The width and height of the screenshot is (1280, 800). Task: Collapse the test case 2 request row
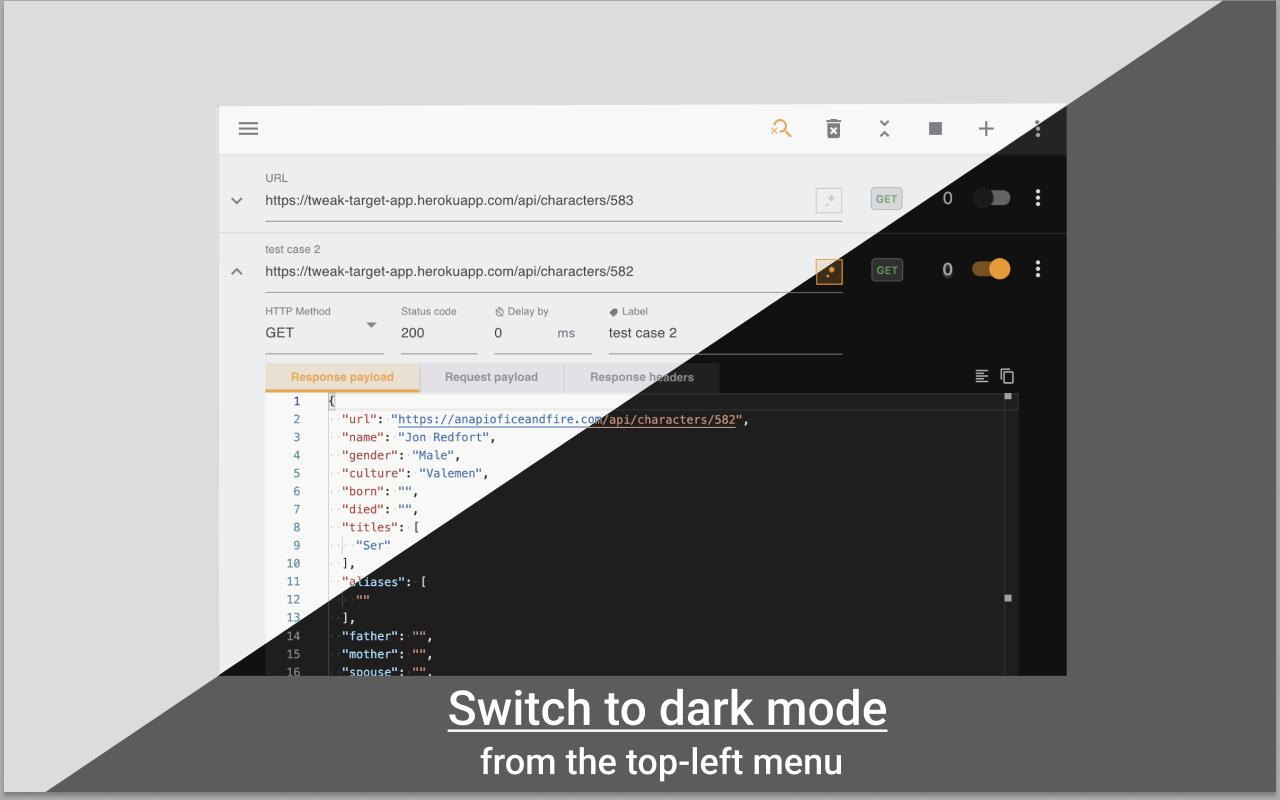(x=237, y=271)
